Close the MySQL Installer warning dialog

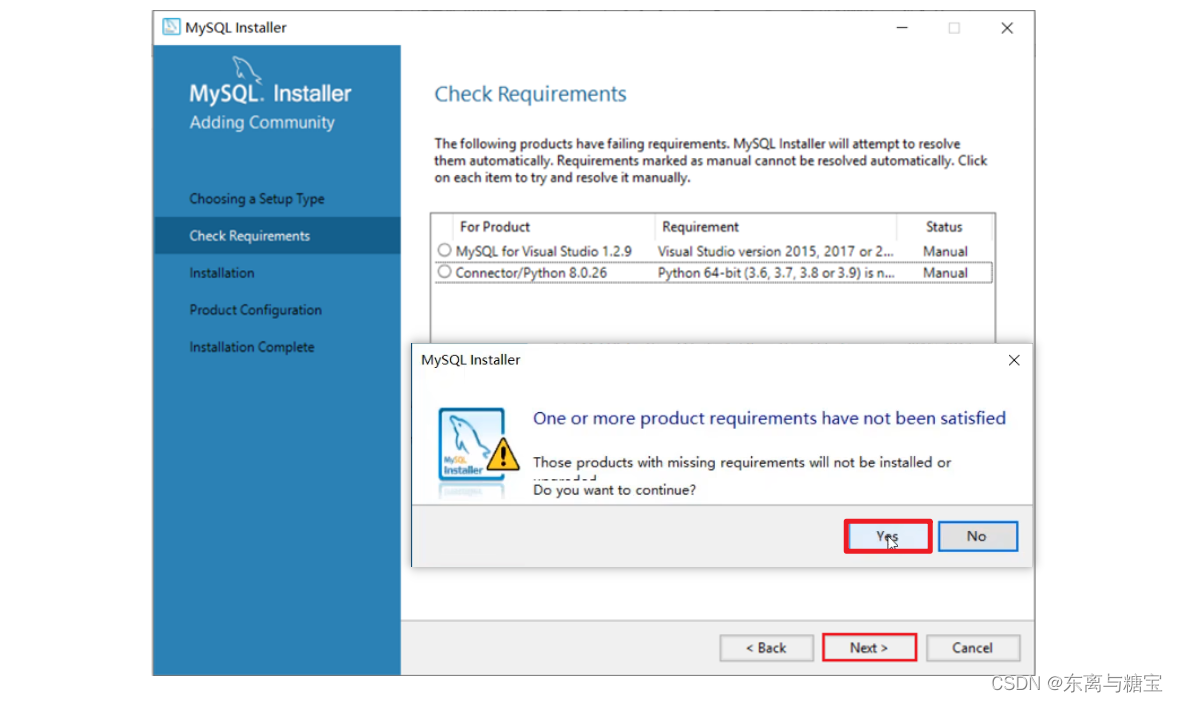coord(1013,360)
